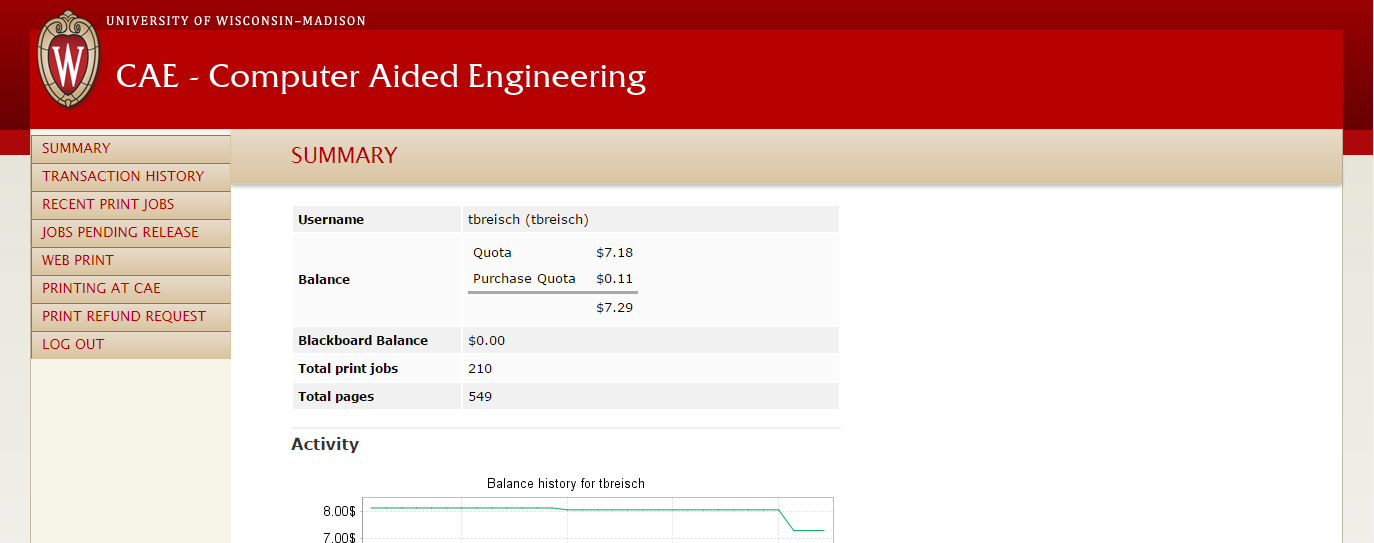Click the Blackboard Balance value $0.00
1374x543 pixels.
(486, 340)
